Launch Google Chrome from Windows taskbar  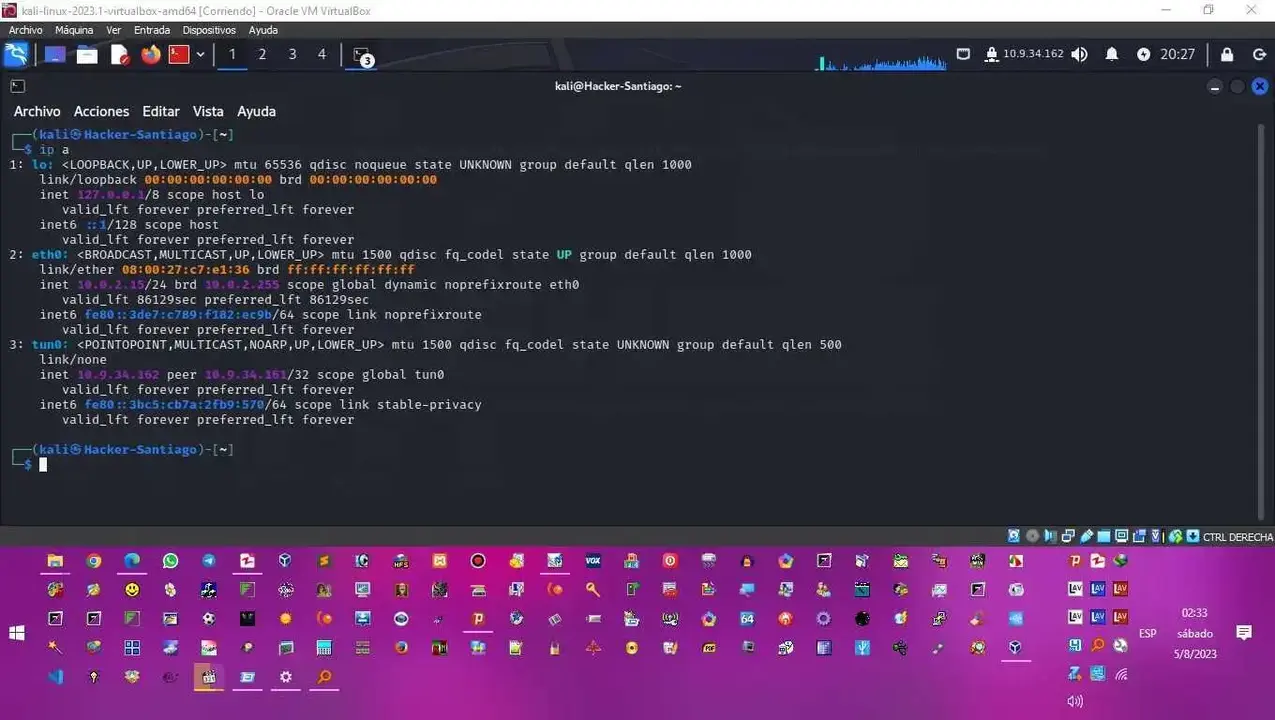[x=93, y=561]
